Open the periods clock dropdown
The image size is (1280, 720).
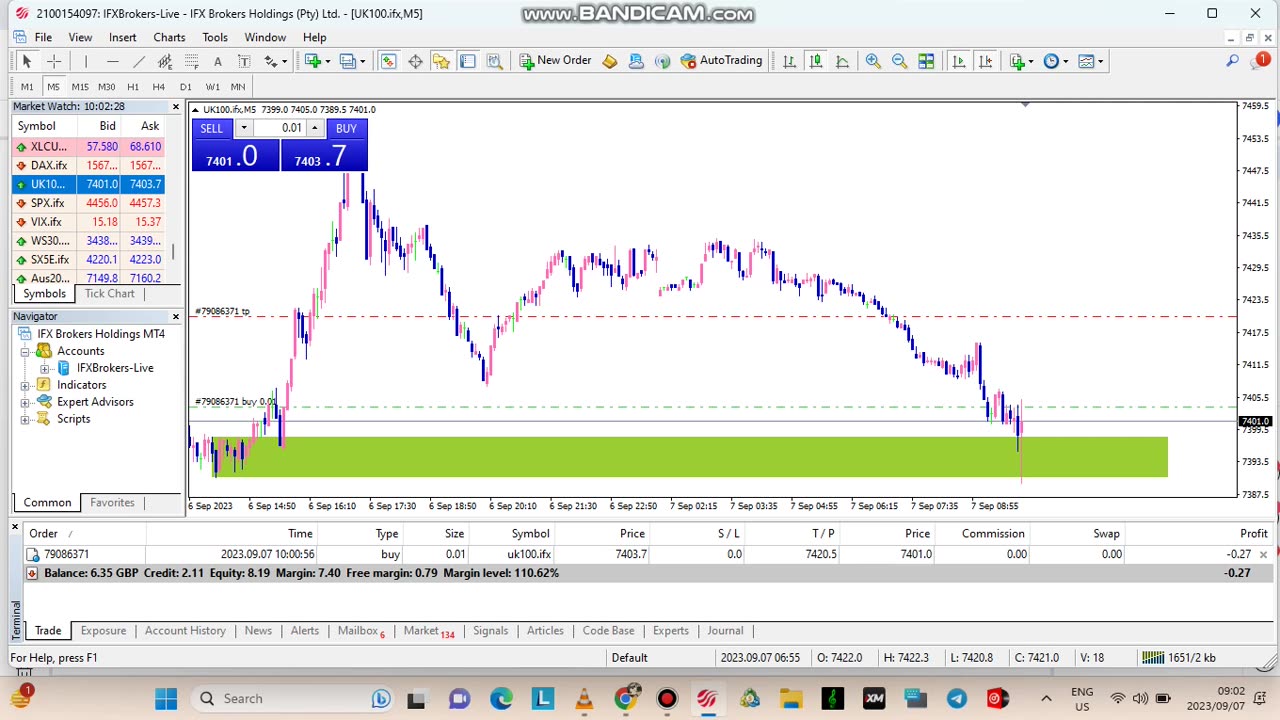[1056, 61]
